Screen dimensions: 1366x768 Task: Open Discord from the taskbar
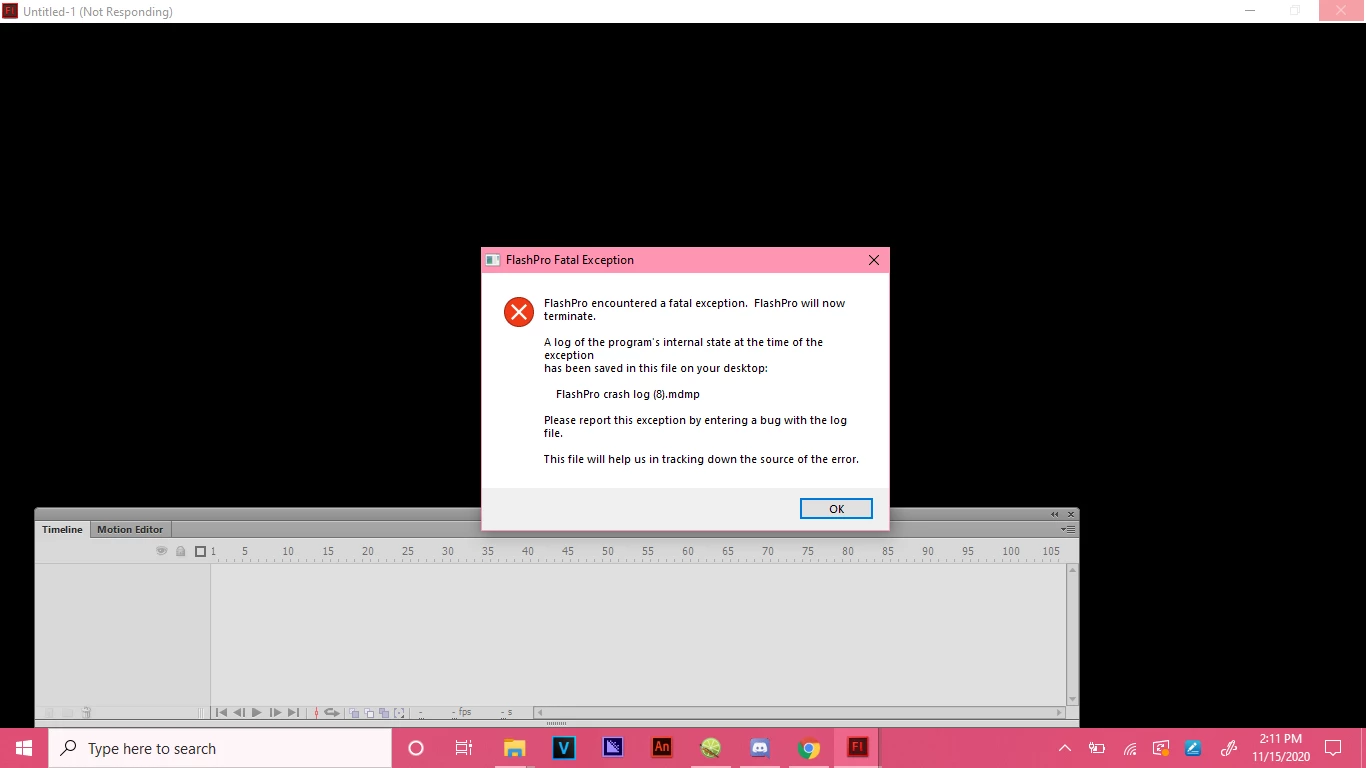click(760, 748)
